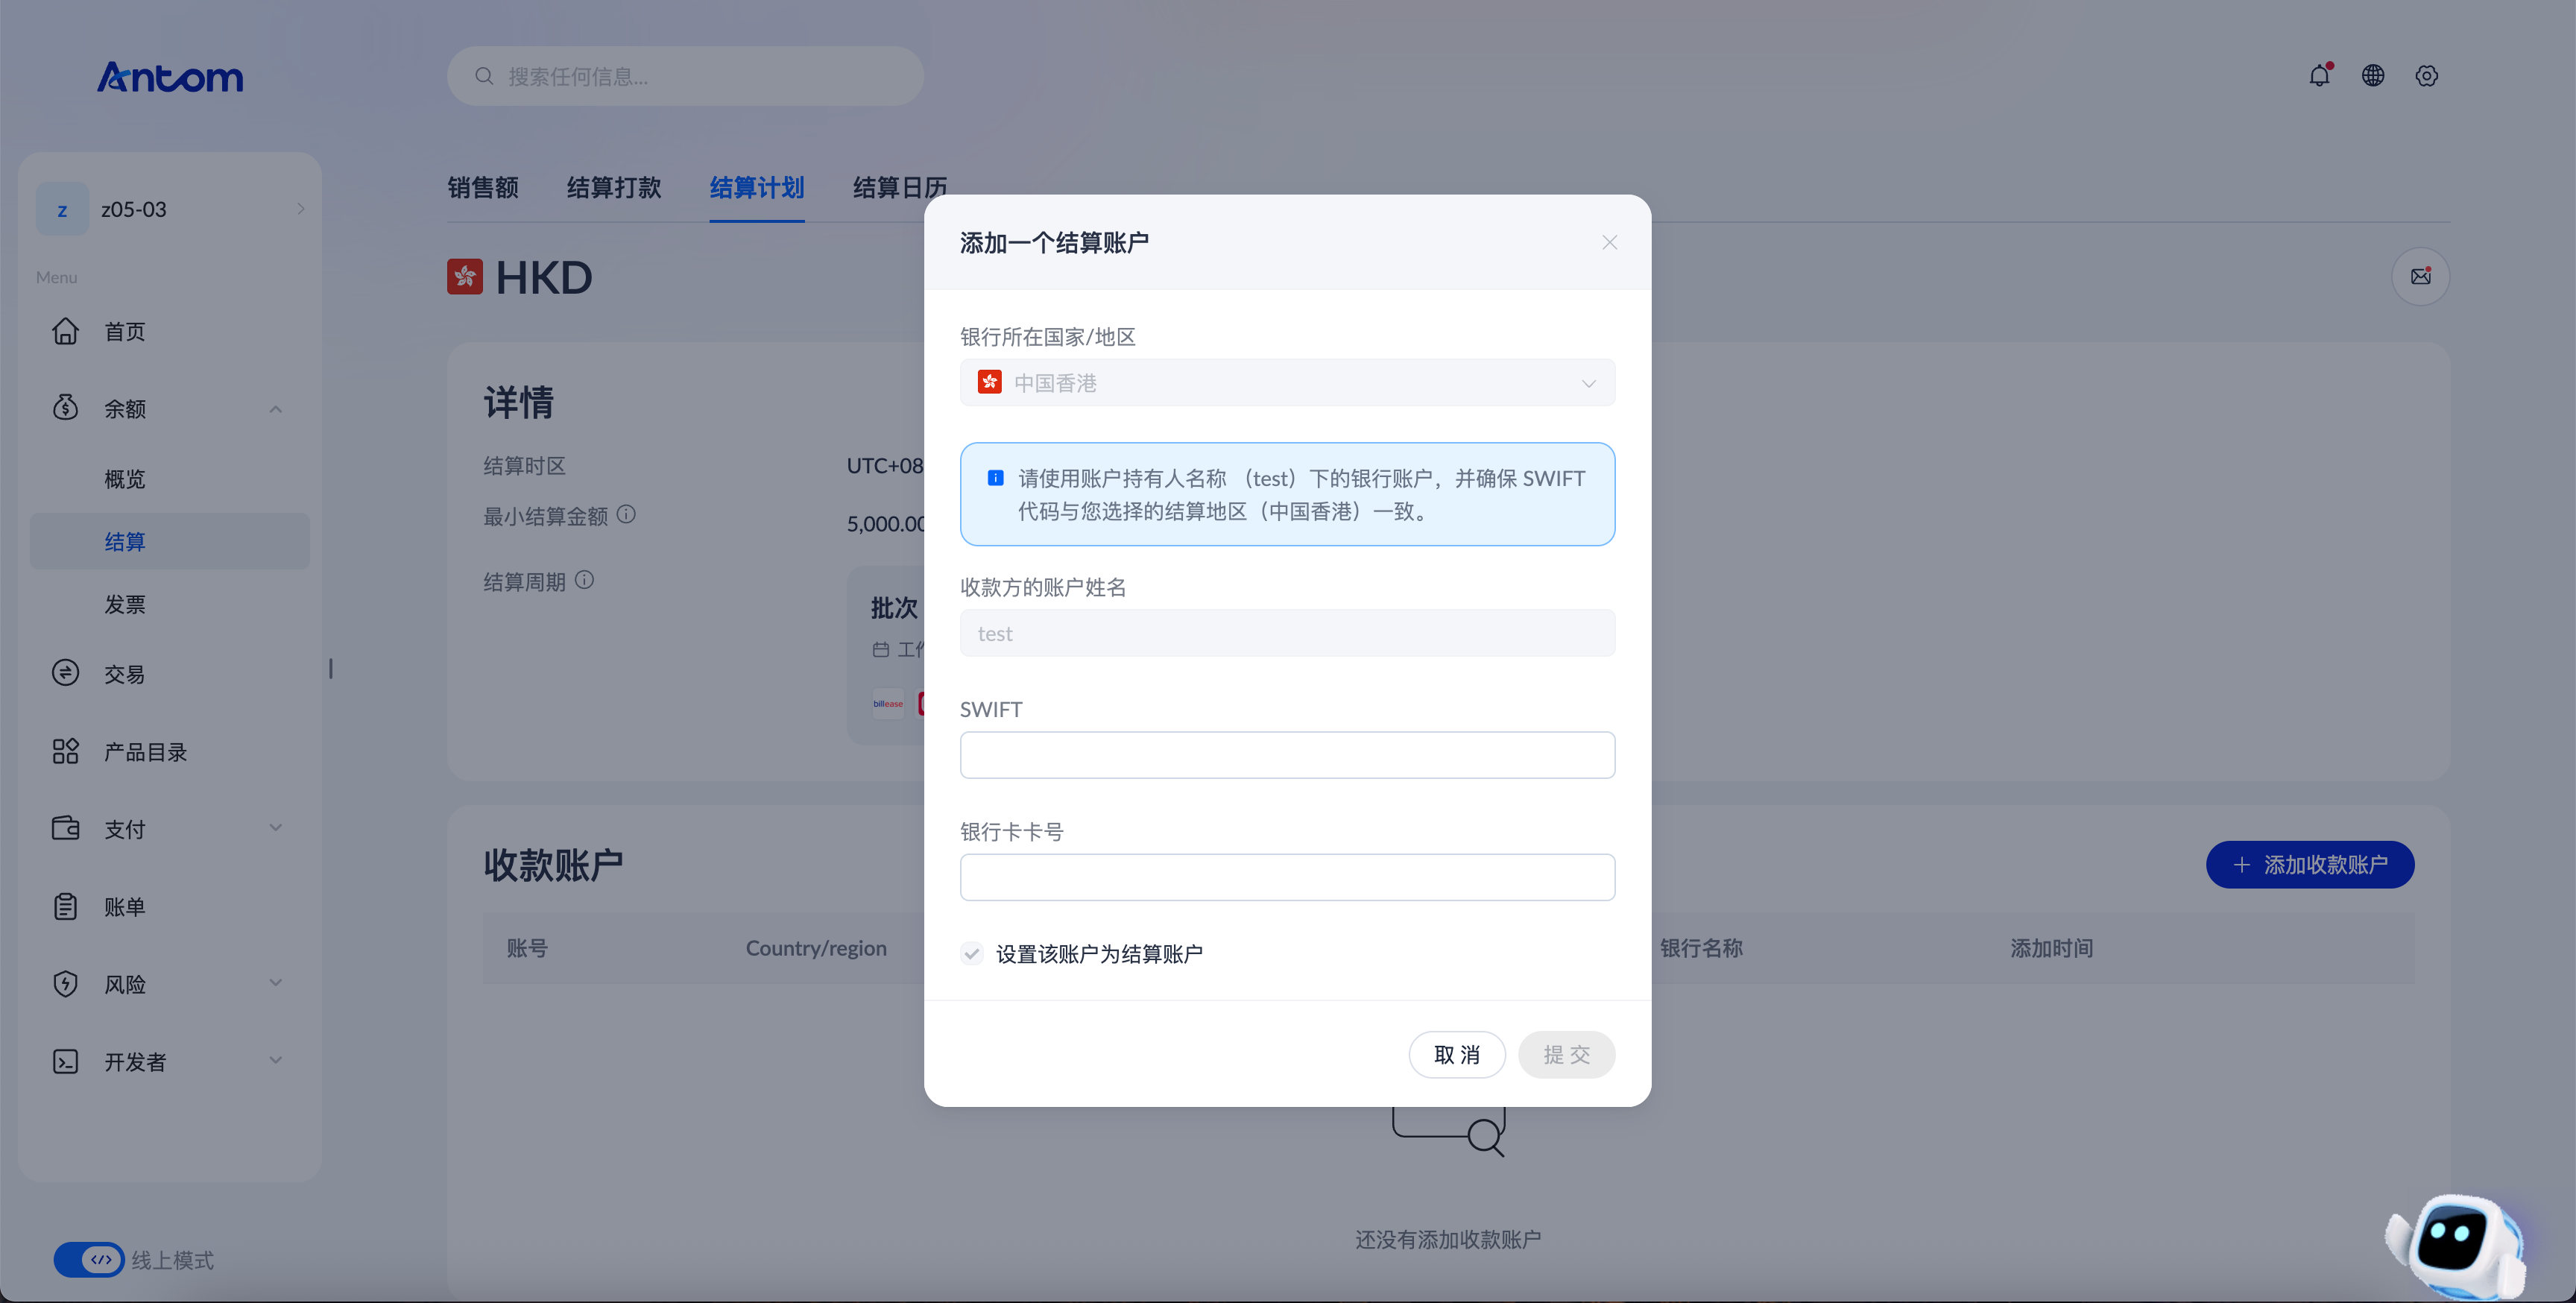Collapse the 余额 sidebar section

tap(168, 408)
